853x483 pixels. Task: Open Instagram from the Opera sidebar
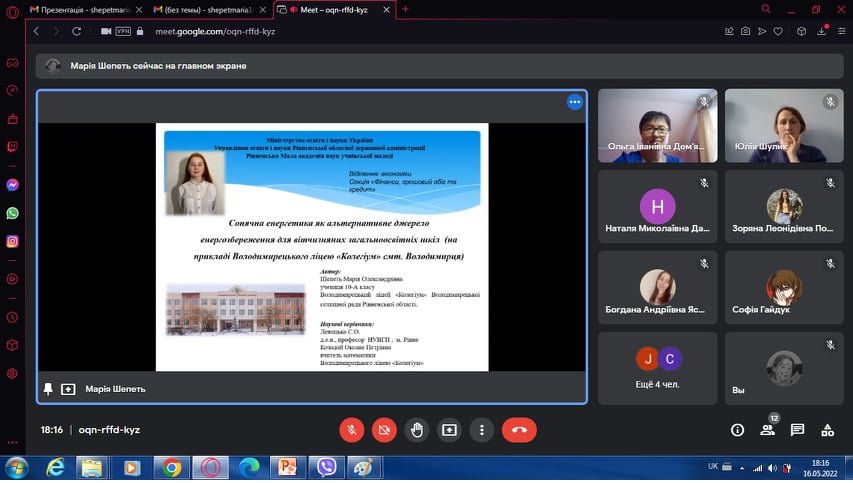[x=12, y=241]
